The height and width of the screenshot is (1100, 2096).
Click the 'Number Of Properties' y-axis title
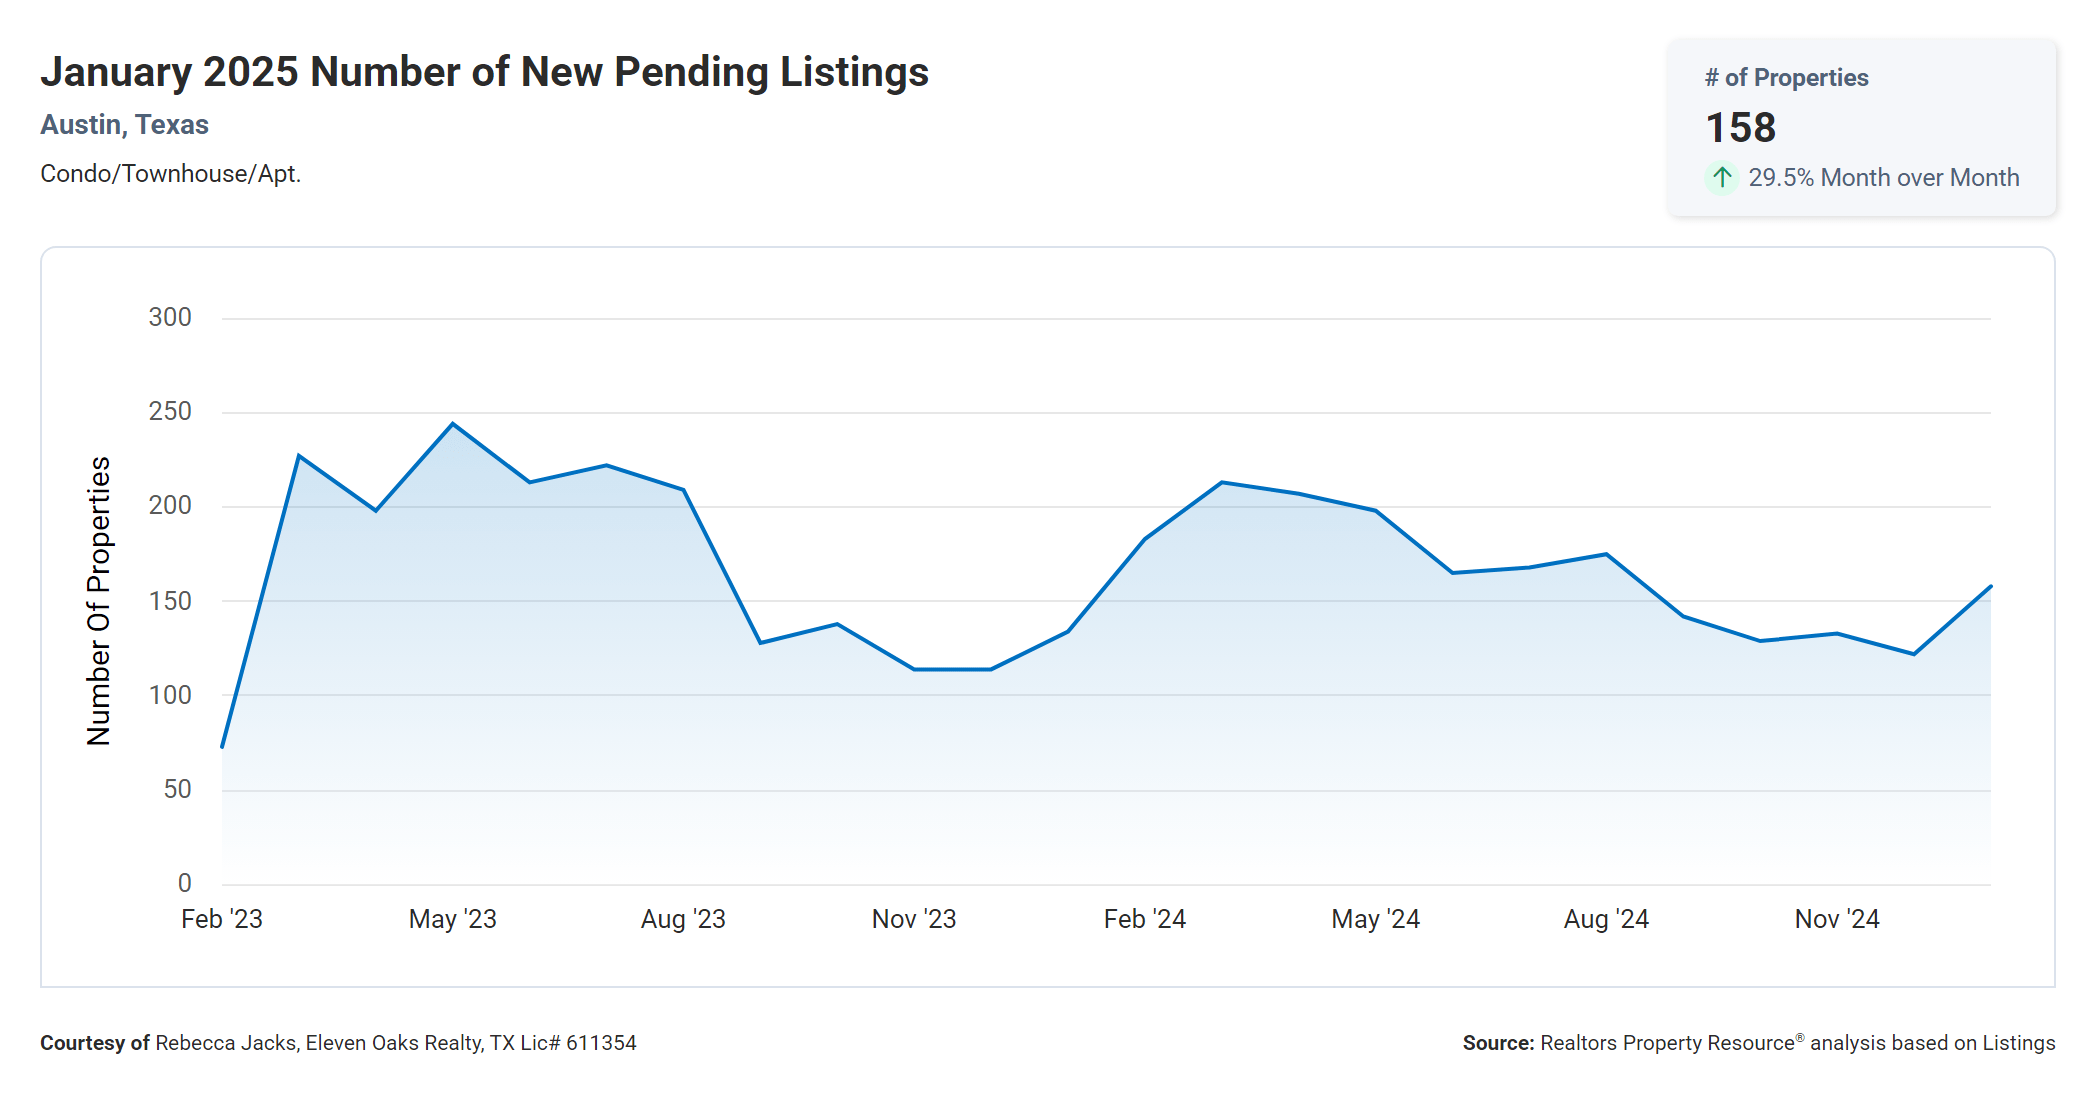click(x=99, y=600)
